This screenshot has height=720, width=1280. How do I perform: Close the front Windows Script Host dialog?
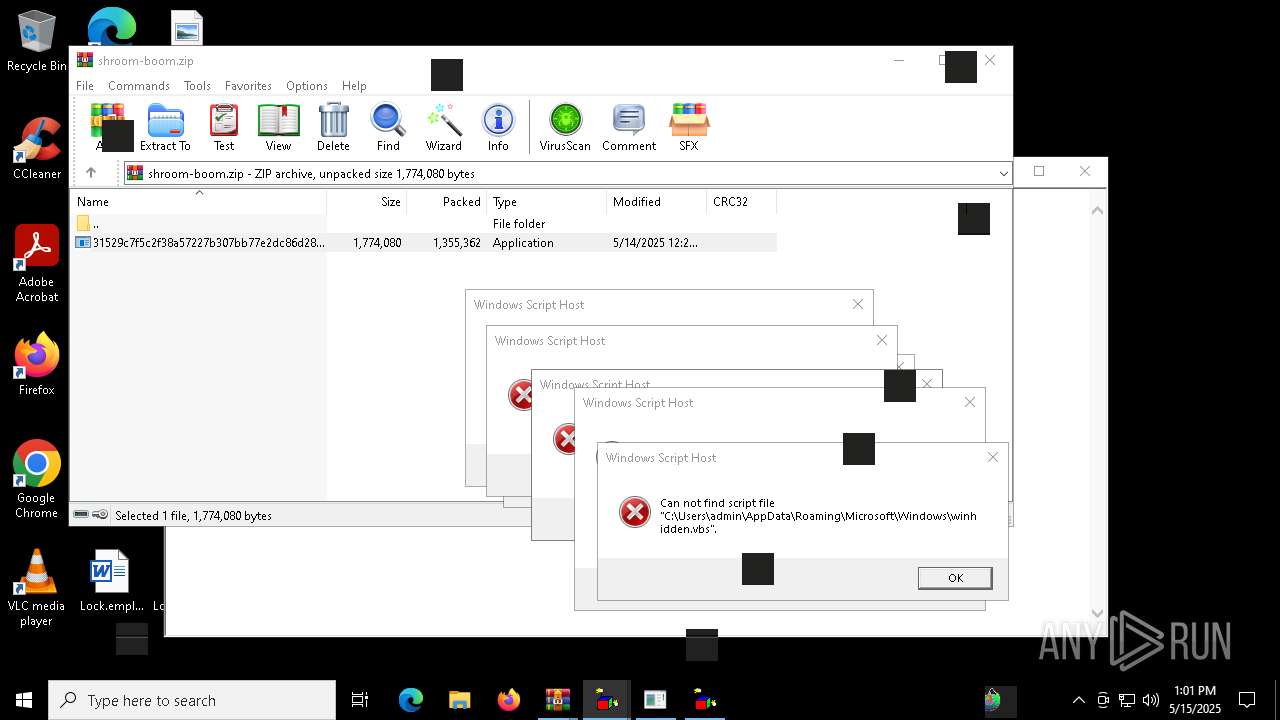[x=992, y=457]
